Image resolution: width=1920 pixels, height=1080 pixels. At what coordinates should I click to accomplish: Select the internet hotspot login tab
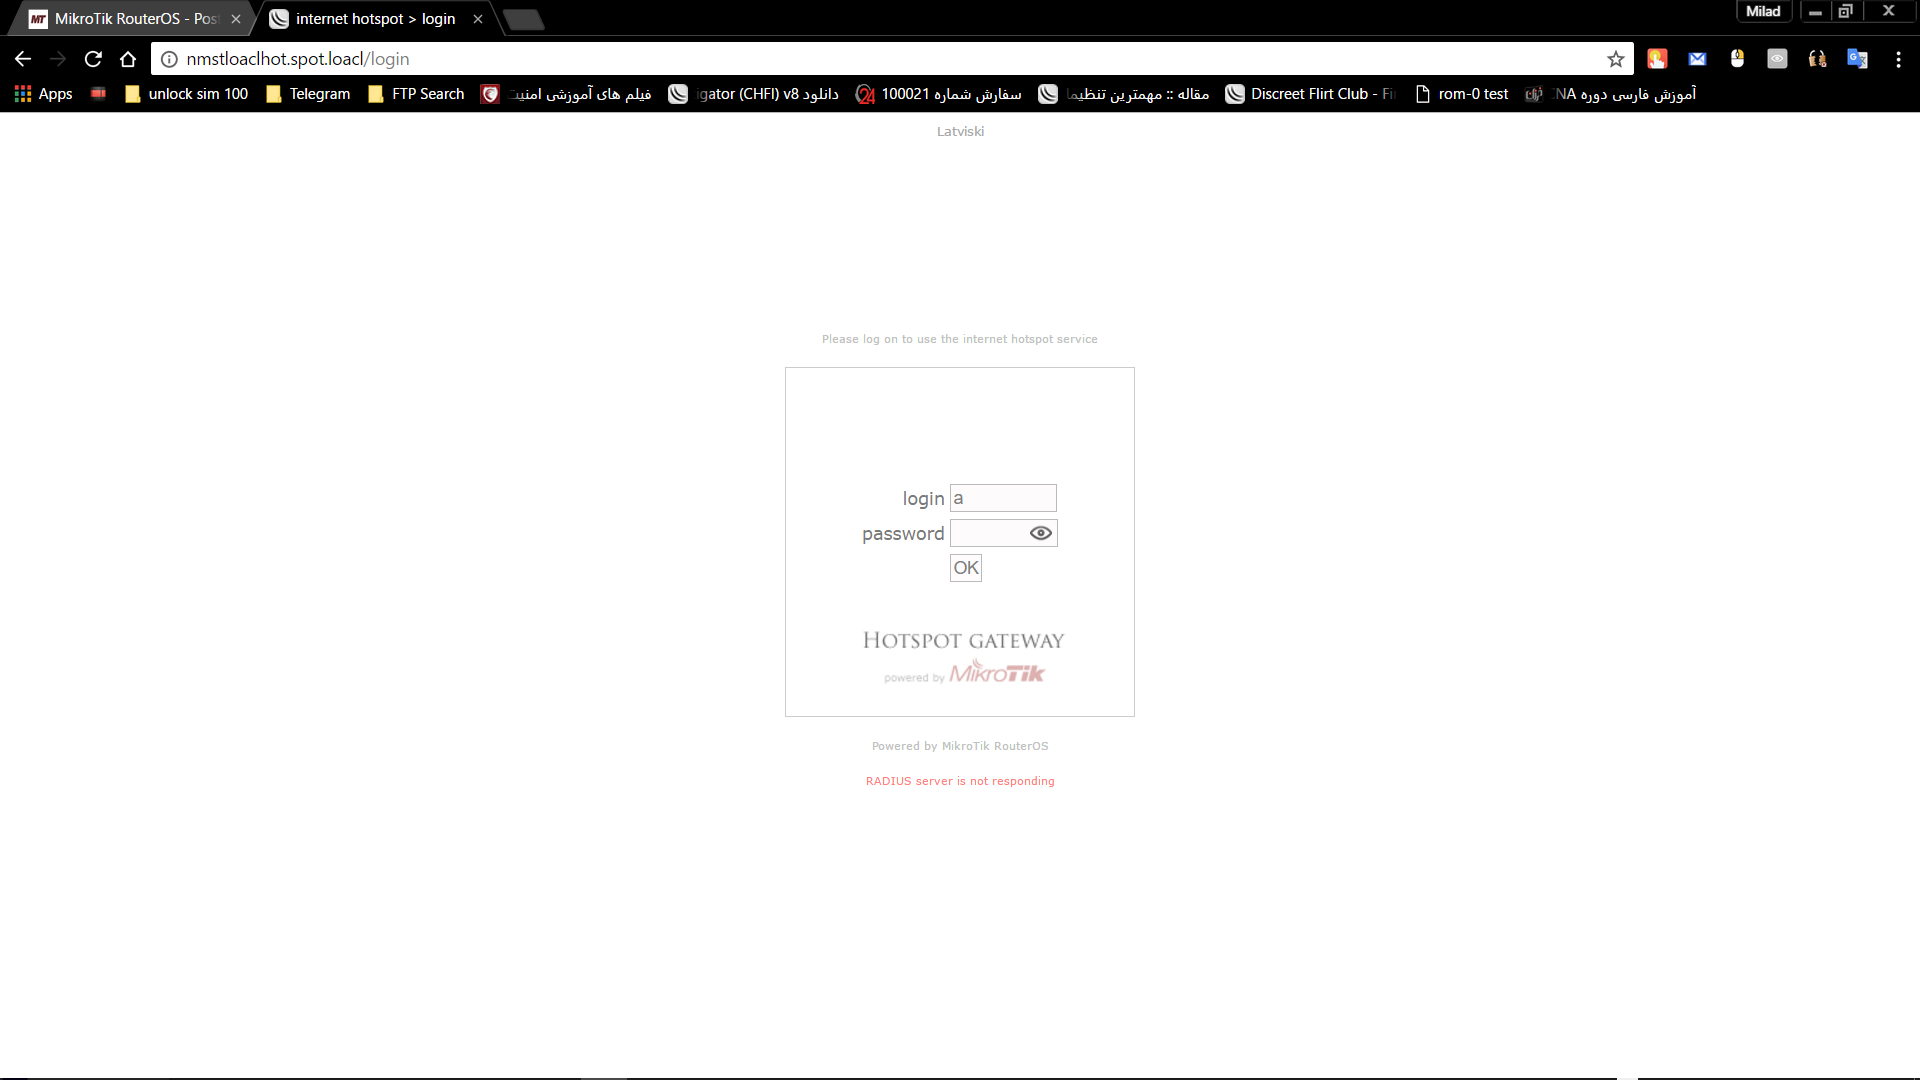[365, 18]
